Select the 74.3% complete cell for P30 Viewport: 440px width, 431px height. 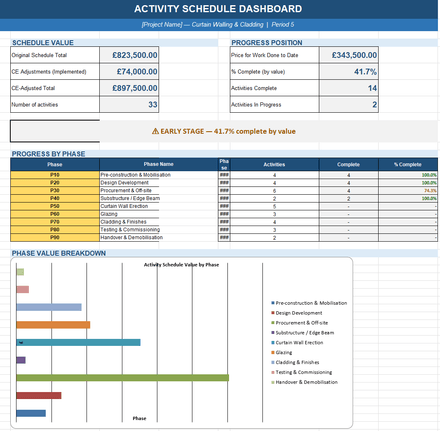coord(408,190)
